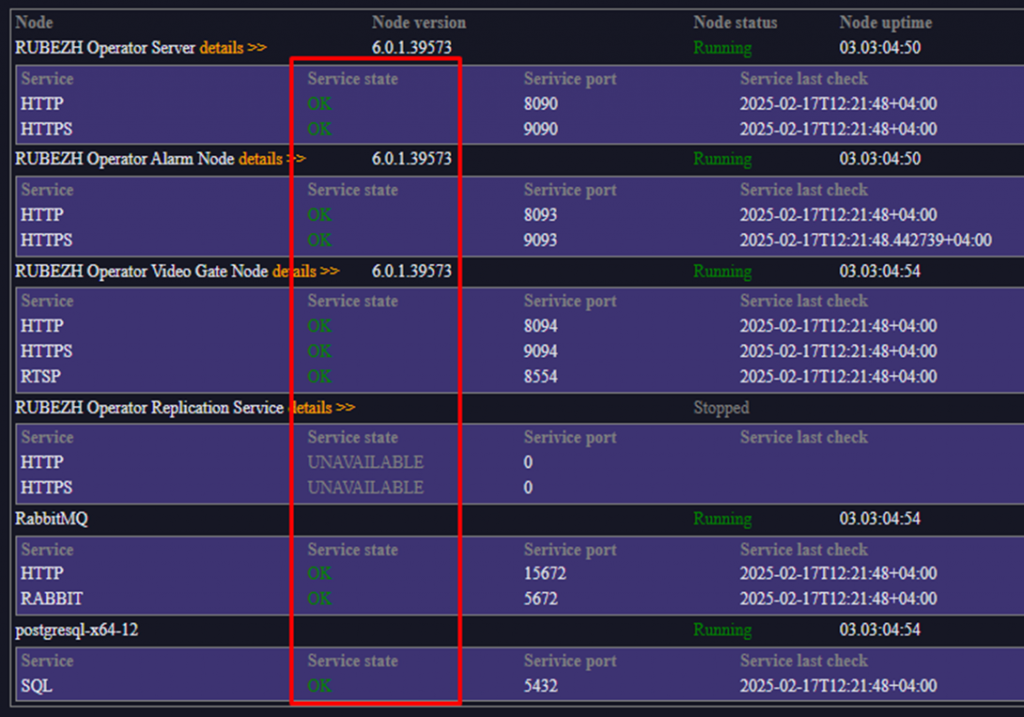Click the SQL service name
The width and height of the screenshot is (1024, 717).
click(36, 686)
